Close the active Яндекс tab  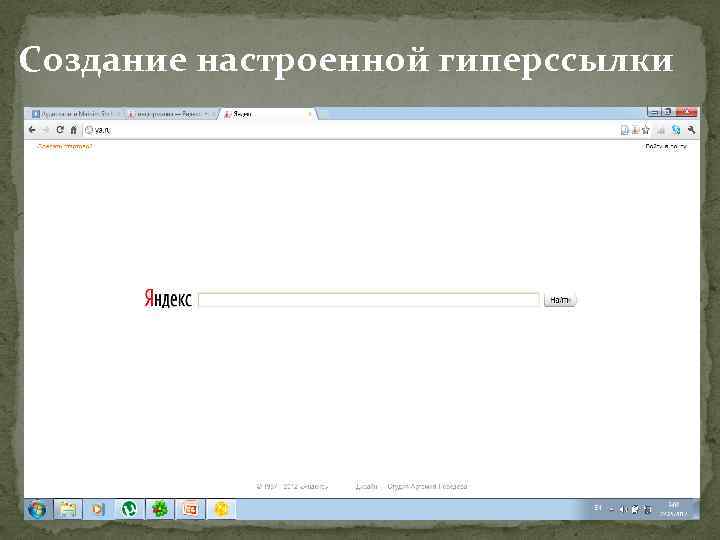point(310,114)
